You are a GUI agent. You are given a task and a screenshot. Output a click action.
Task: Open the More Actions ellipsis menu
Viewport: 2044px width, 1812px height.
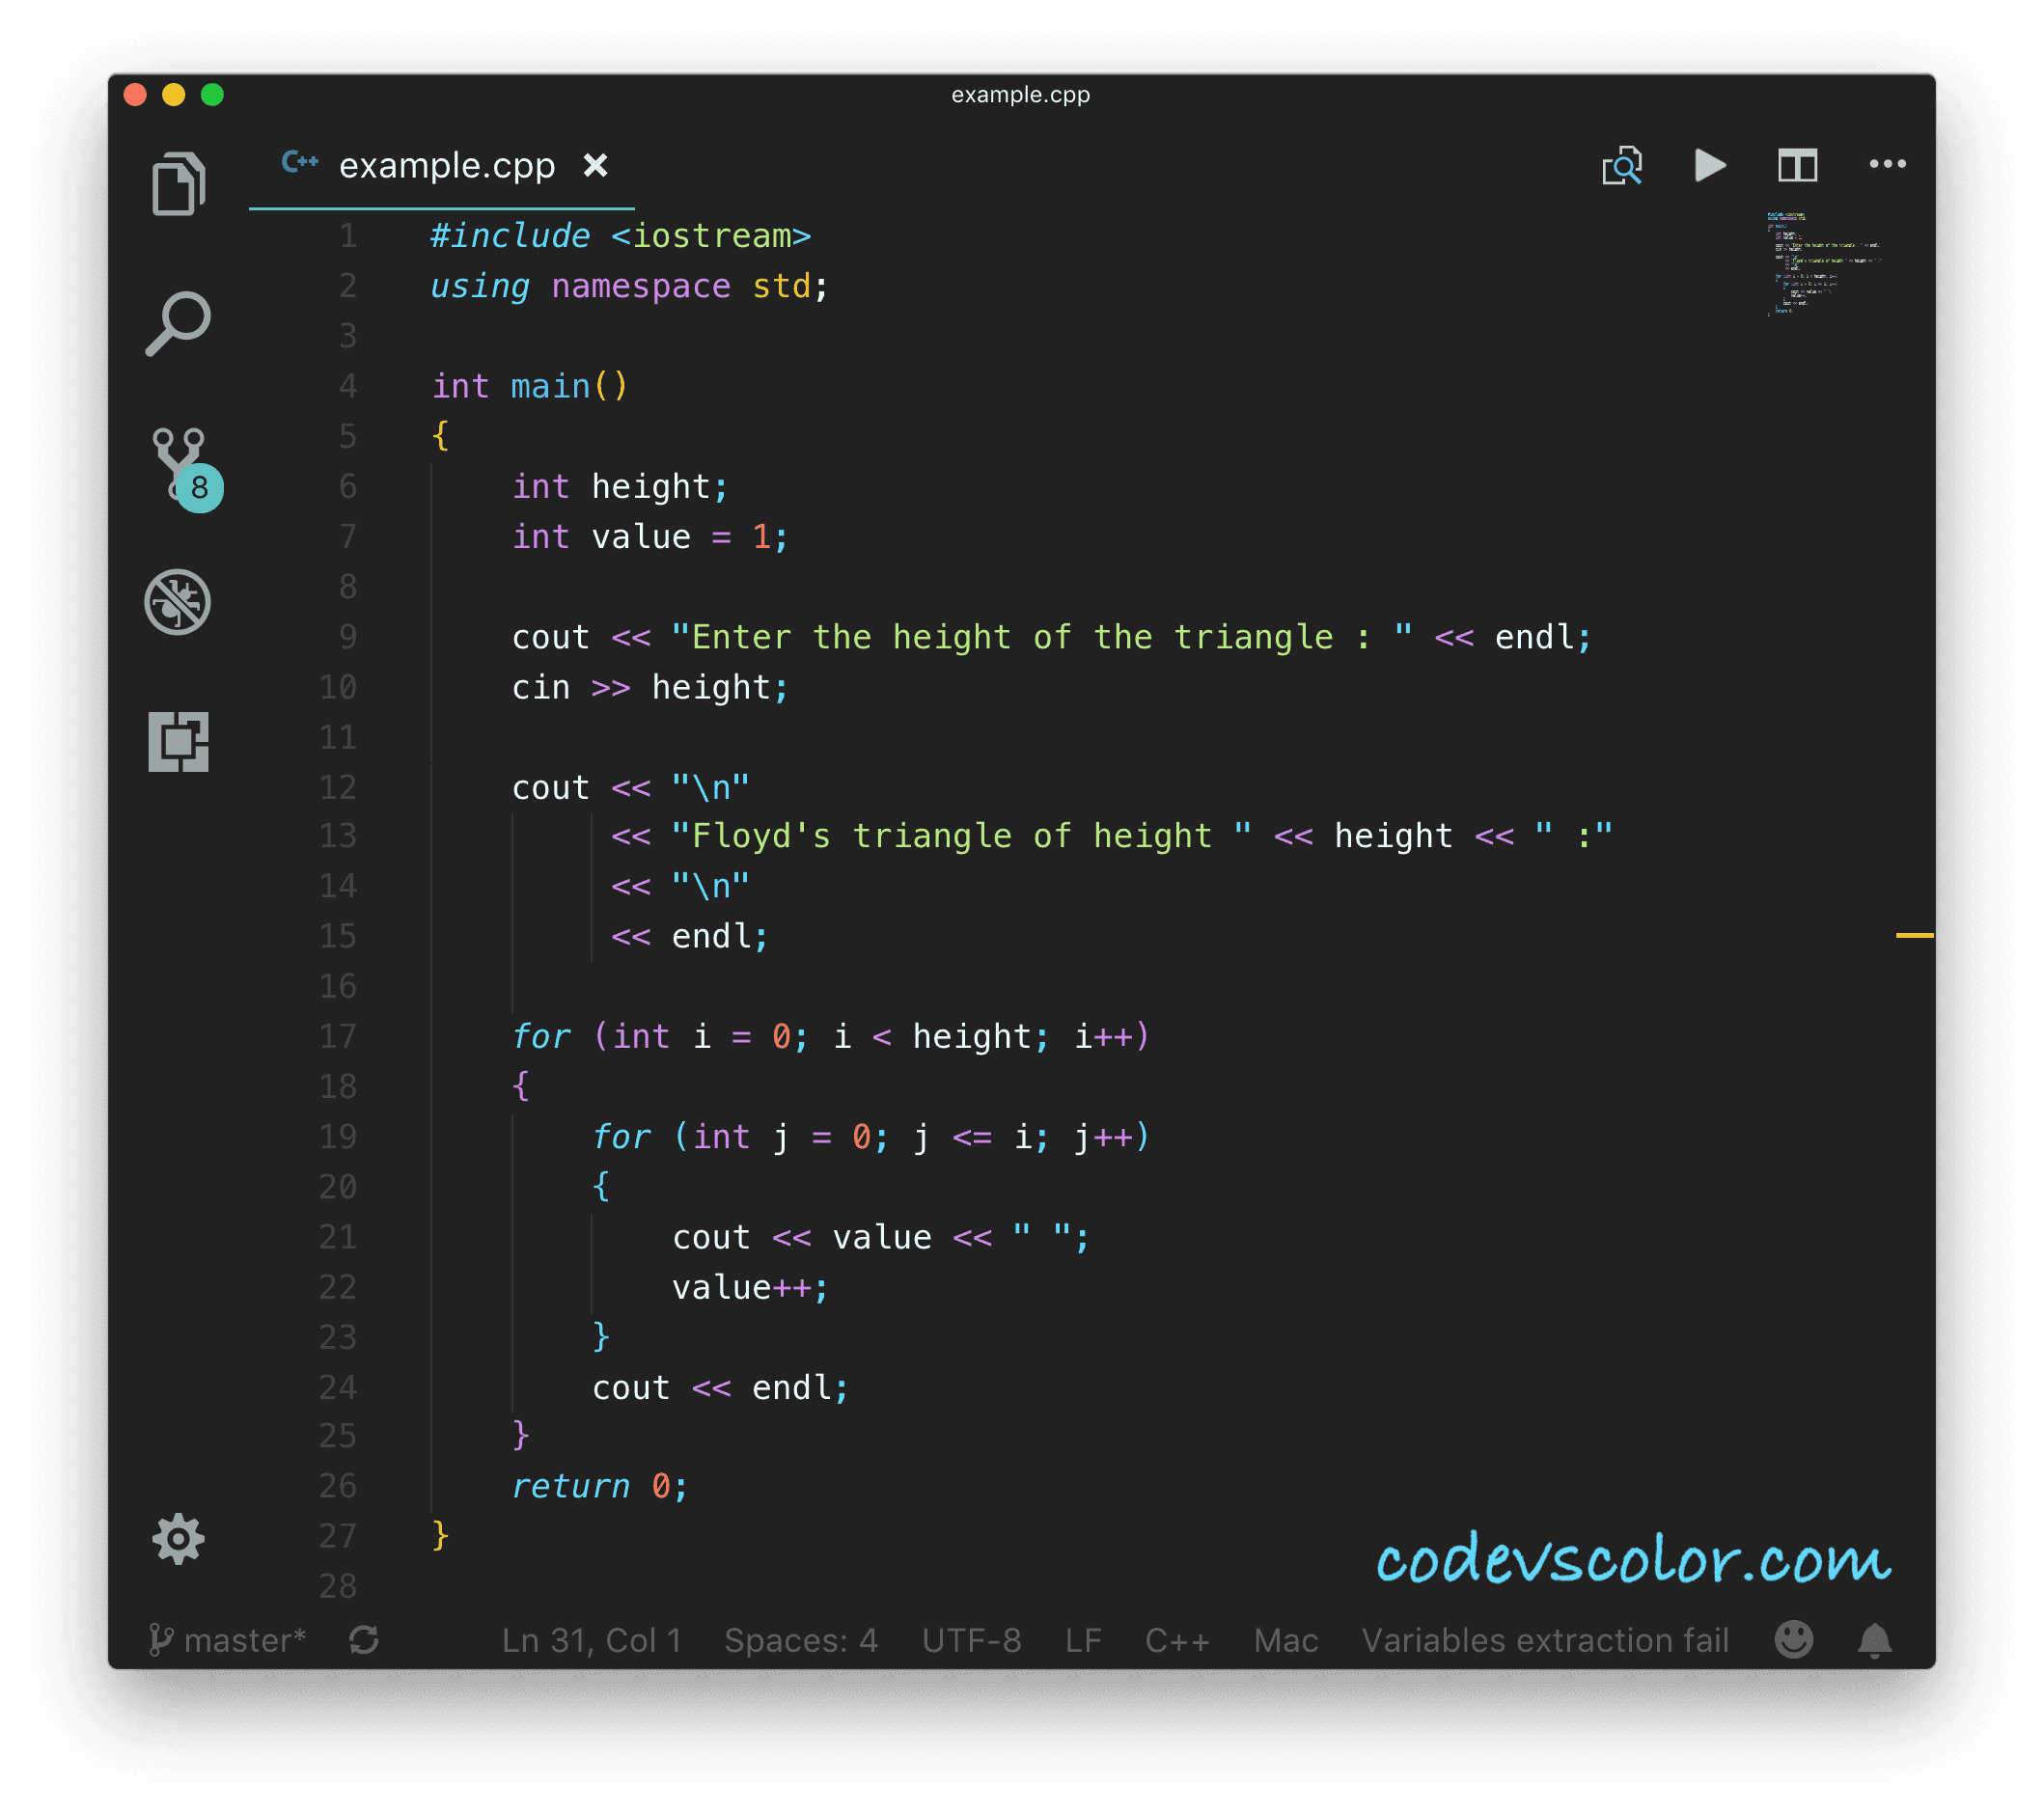(1887, 164)
